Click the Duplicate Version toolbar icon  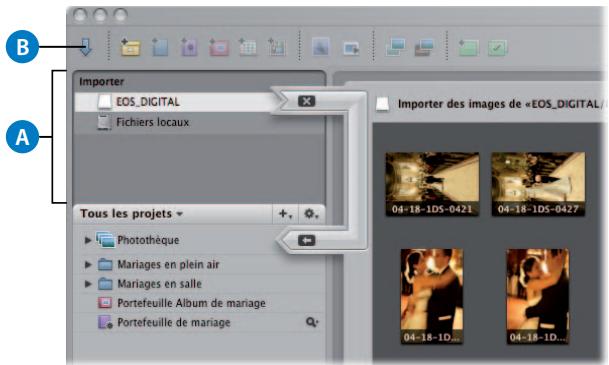pos(424,47)
